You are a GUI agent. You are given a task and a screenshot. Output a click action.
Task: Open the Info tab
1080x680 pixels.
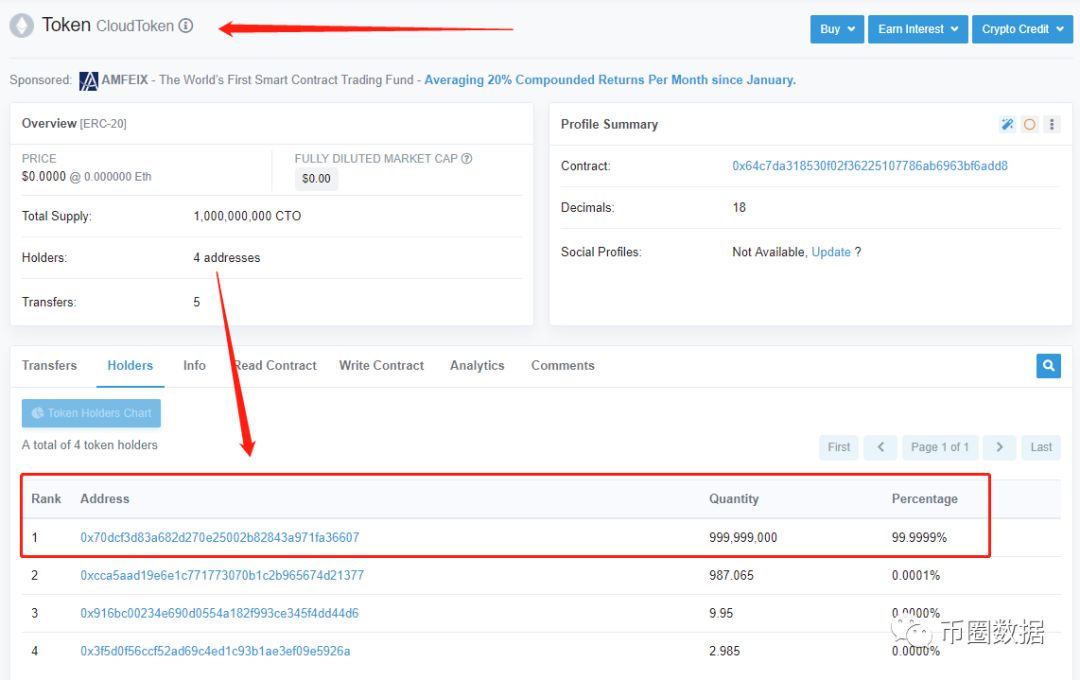[194, 365]
